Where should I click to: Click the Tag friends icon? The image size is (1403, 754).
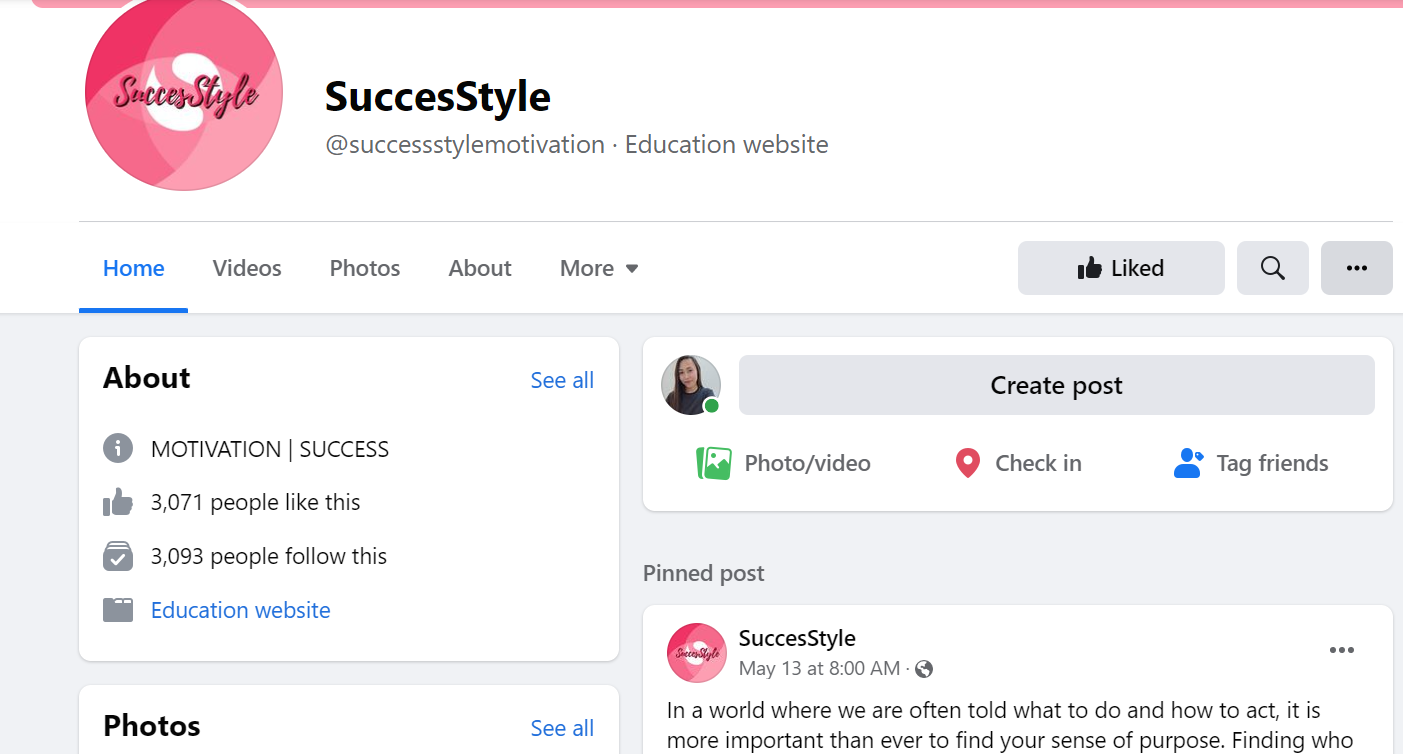click(x=1188, y=463)
